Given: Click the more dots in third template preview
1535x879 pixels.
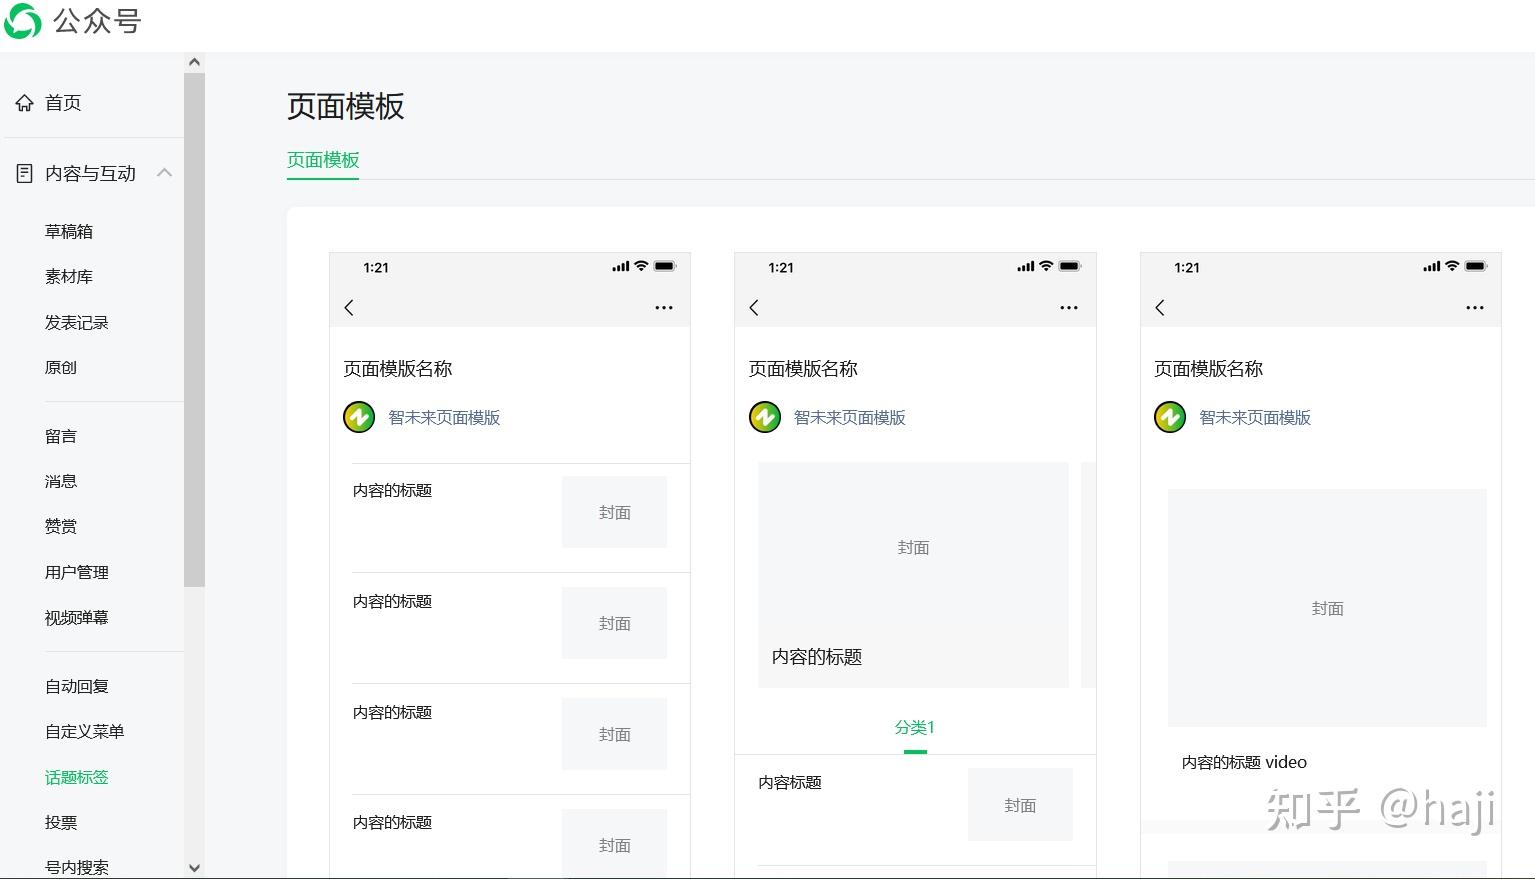Looking at the screenshot, I should coord(1475,307).
